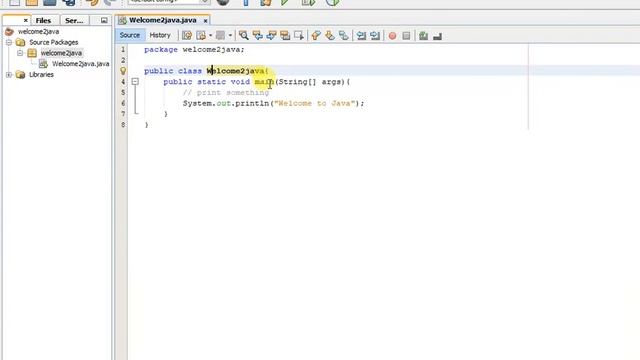Click the Libraries folder icon
640x360 pixels.
coord(20,74)
